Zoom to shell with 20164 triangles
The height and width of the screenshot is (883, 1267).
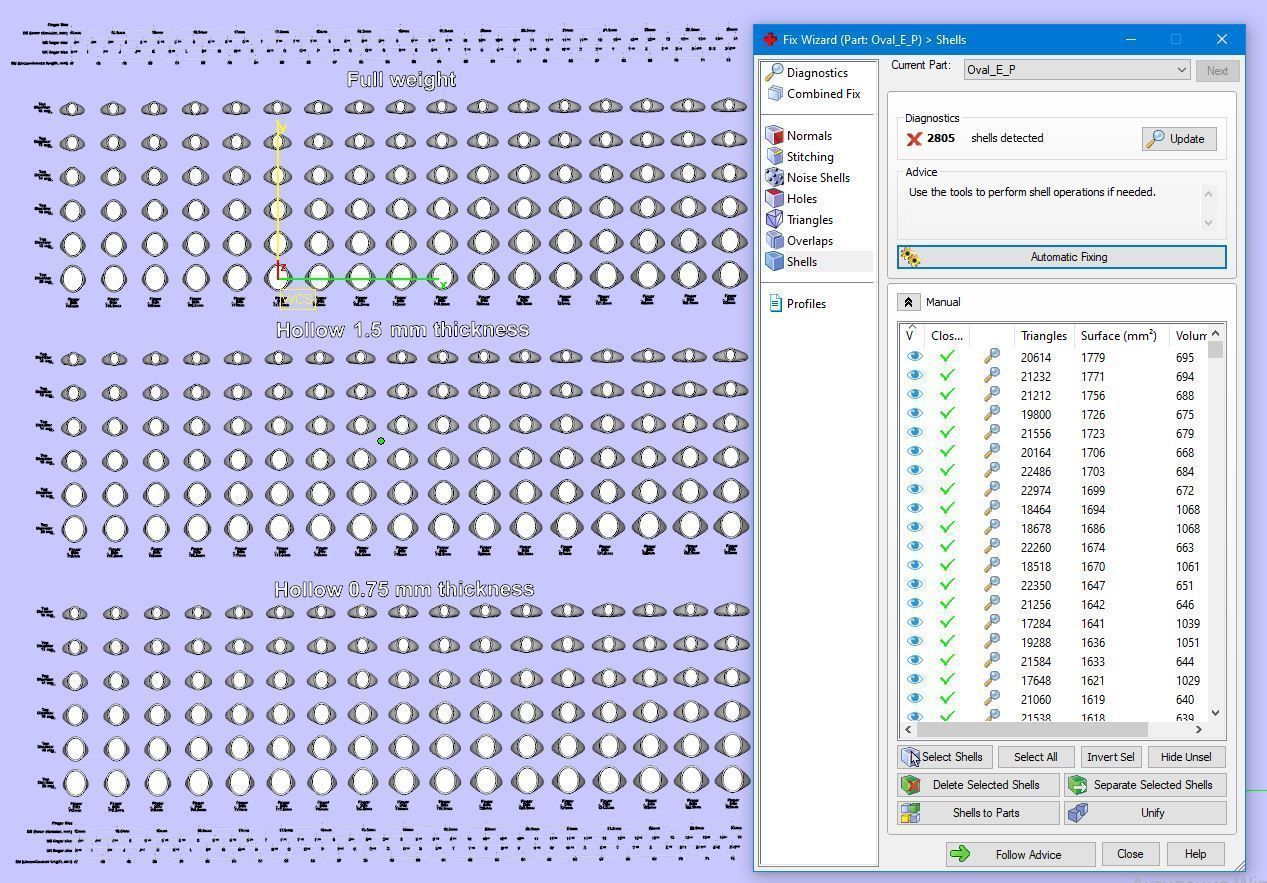[992, 452]
